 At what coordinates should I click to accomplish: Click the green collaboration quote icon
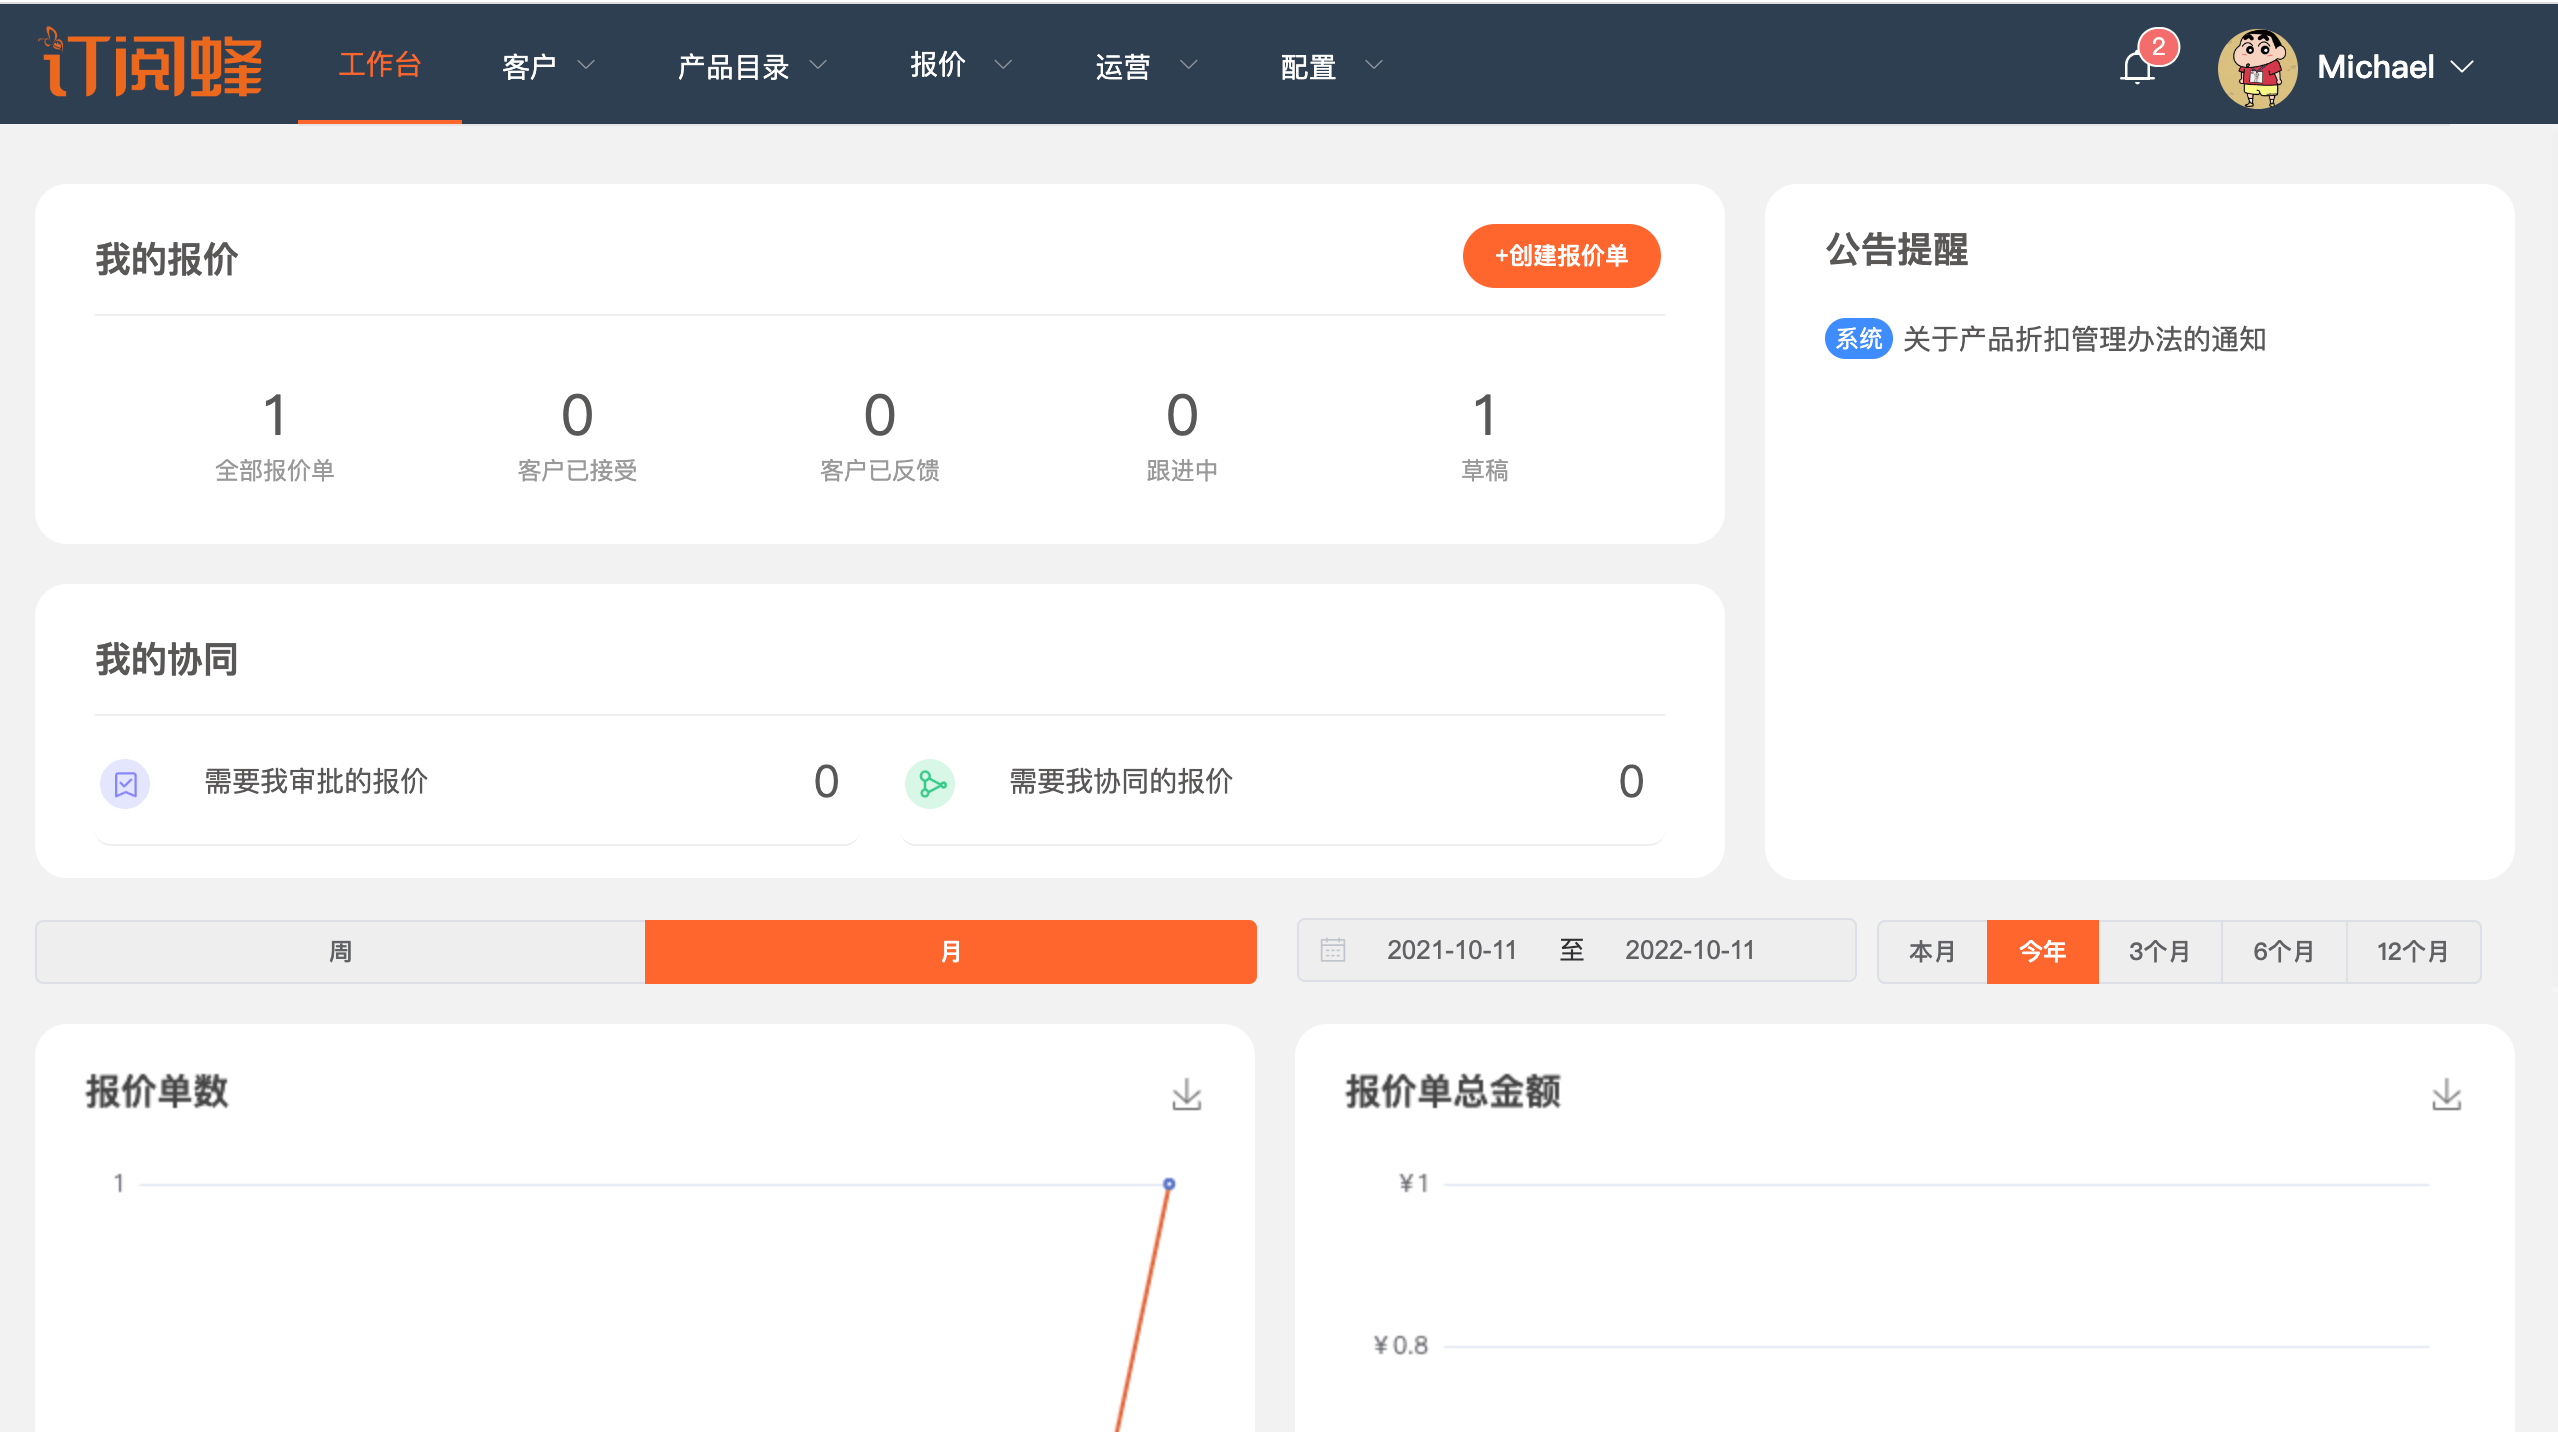(930, 783)
